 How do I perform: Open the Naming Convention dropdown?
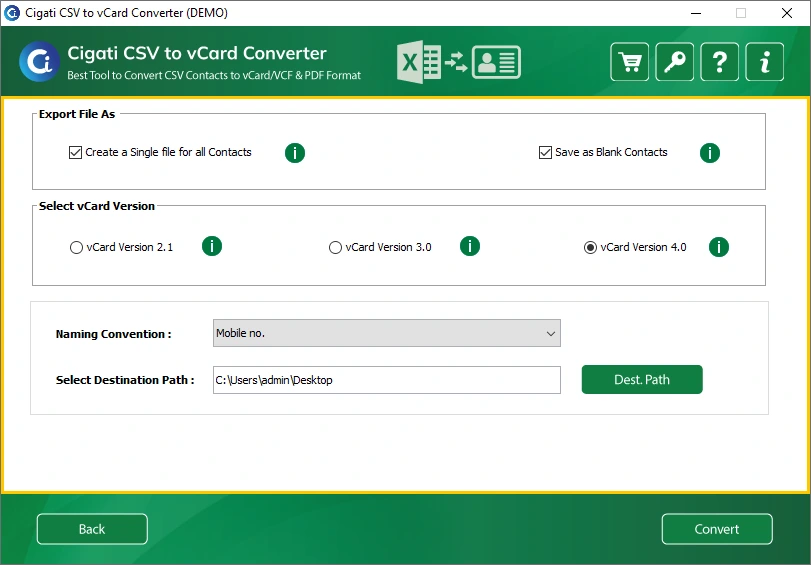[x=386, y=333]
